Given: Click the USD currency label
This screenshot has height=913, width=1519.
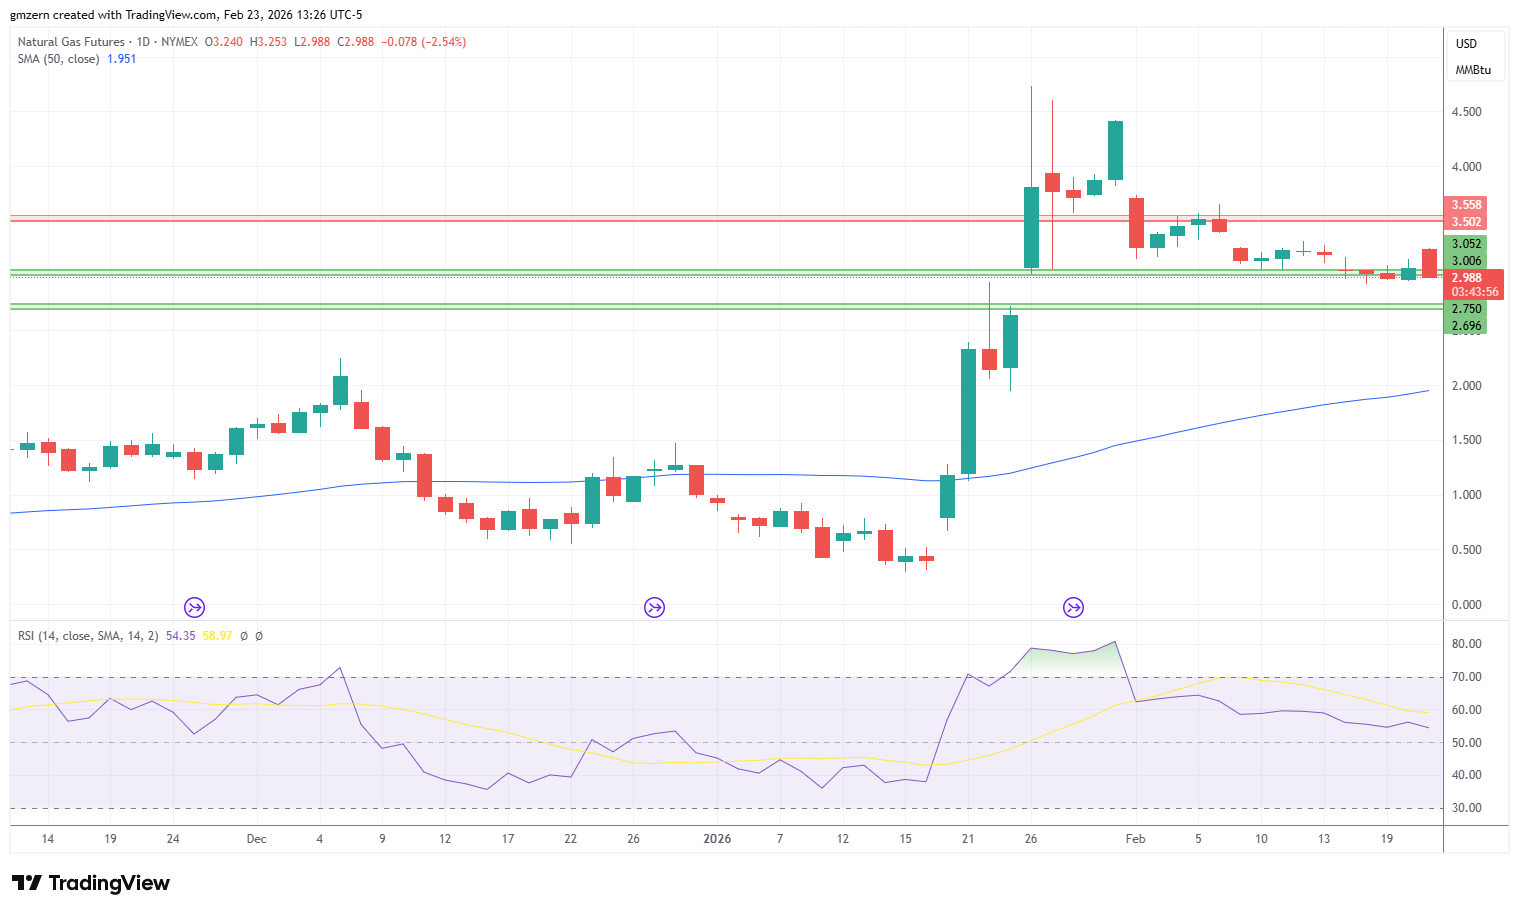Looking at the screenshot, I should (x=1466, y=44).
